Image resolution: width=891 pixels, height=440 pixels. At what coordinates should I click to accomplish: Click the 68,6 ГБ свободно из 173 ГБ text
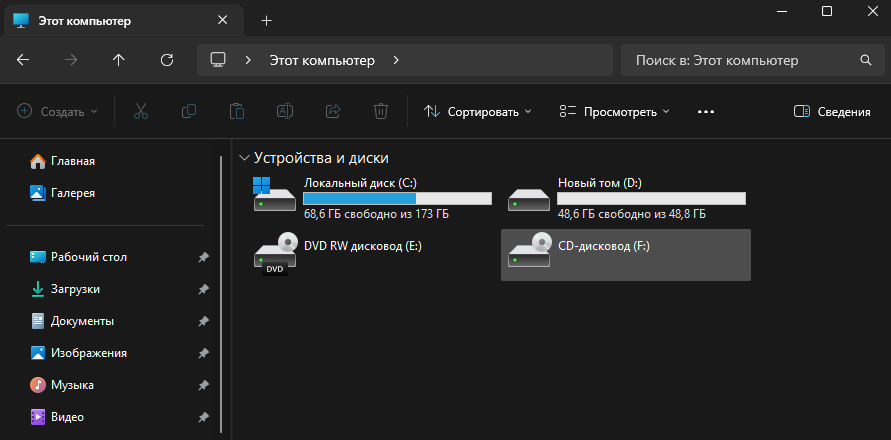click(x=376, y=214)
